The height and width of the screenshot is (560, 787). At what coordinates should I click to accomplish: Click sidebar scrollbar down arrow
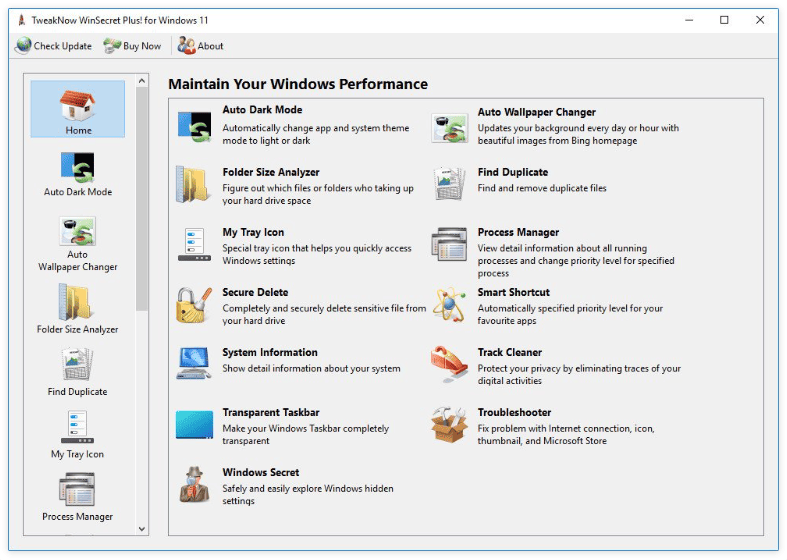pyautogui.click(x=142, y=529)
